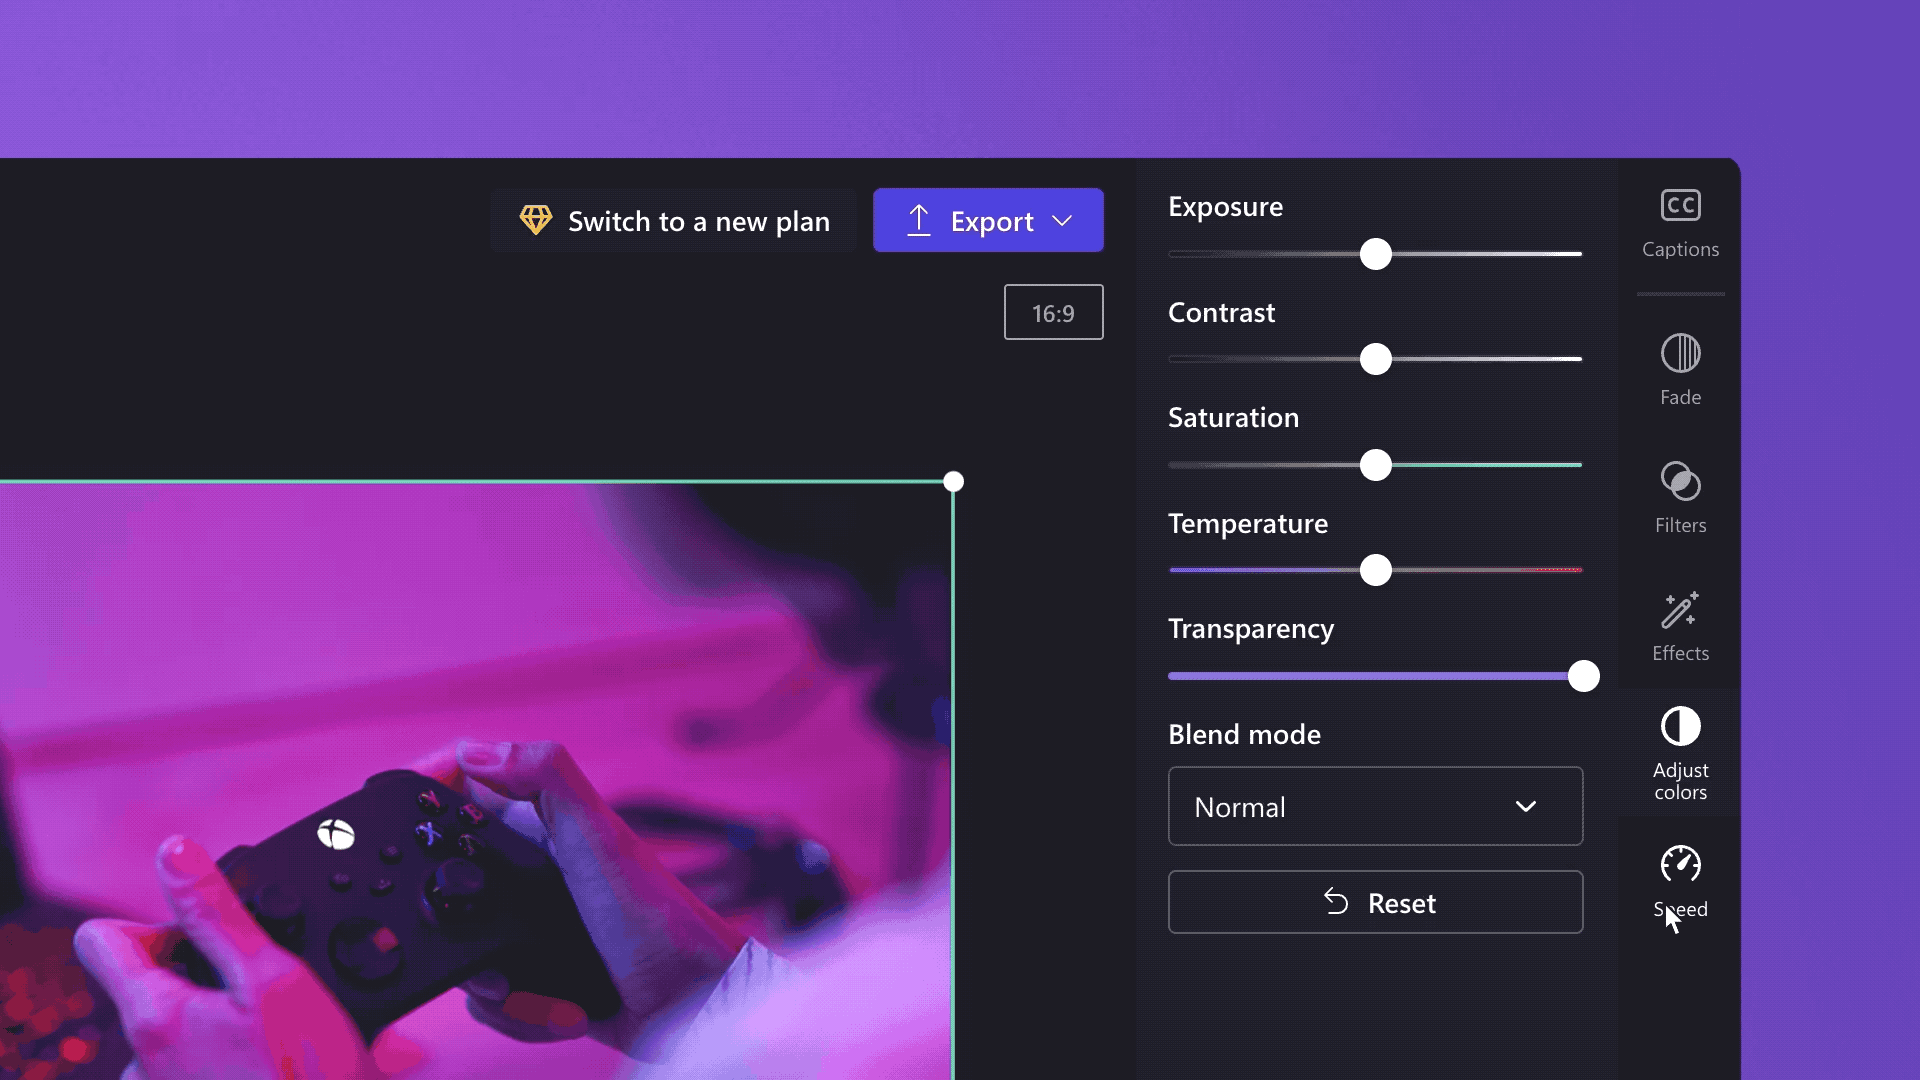Open Adjust Colors panel
This screenshot has width=1920, height=1080.
coord(1680,752)
